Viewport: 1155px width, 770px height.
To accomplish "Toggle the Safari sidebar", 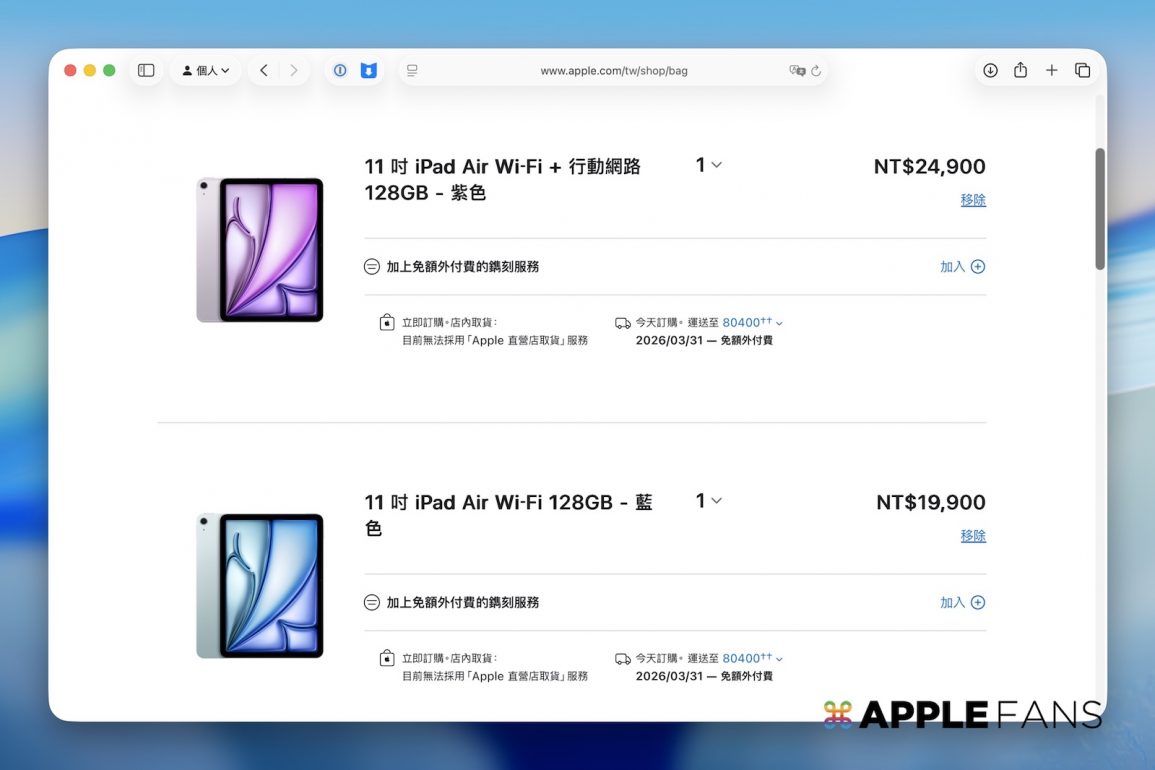I will click(x=146, y=70).
